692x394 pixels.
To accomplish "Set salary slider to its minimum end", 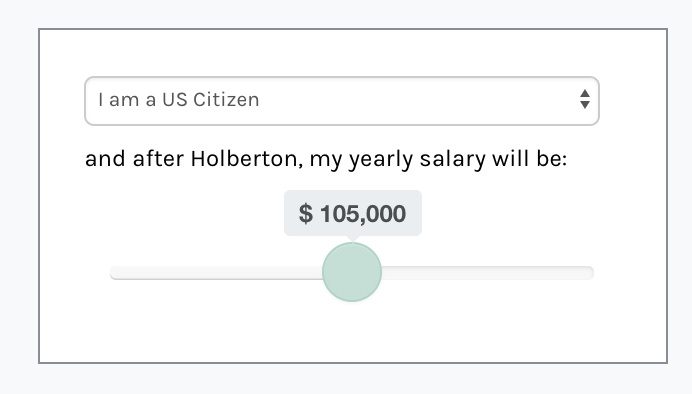I will 113,273.
